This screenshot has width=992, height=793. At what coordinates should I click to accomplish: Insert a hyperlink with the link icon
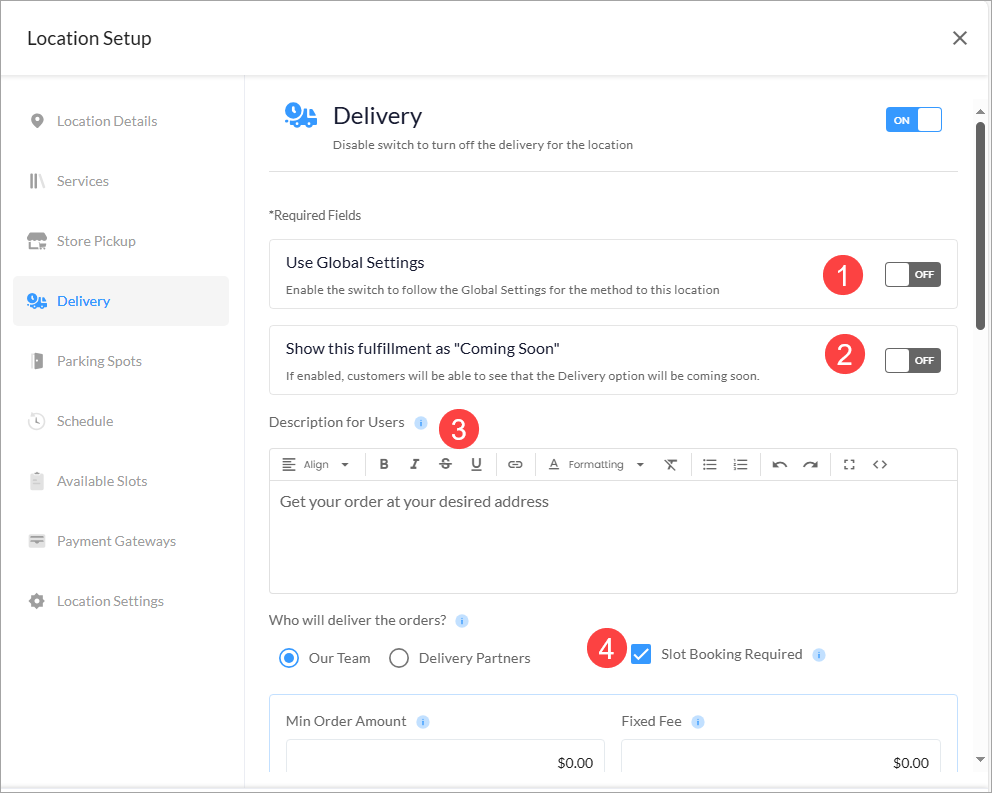pos(516,465)
